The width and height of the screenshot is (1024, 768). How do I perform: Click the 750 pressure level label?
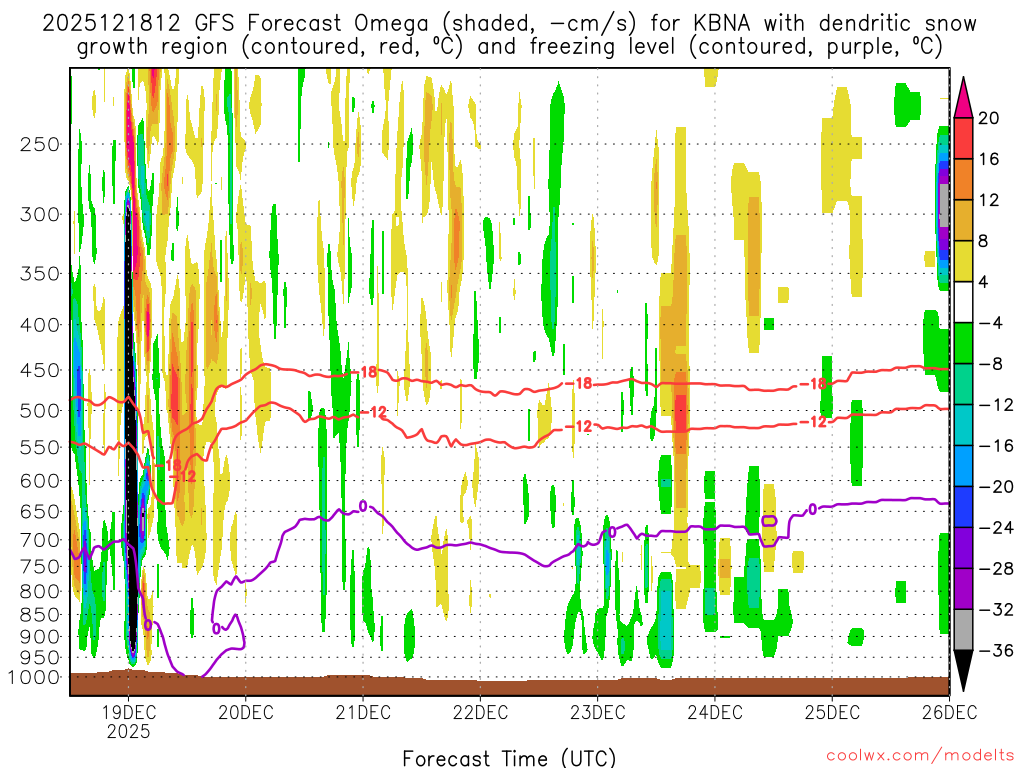click(x=40, y=567)
